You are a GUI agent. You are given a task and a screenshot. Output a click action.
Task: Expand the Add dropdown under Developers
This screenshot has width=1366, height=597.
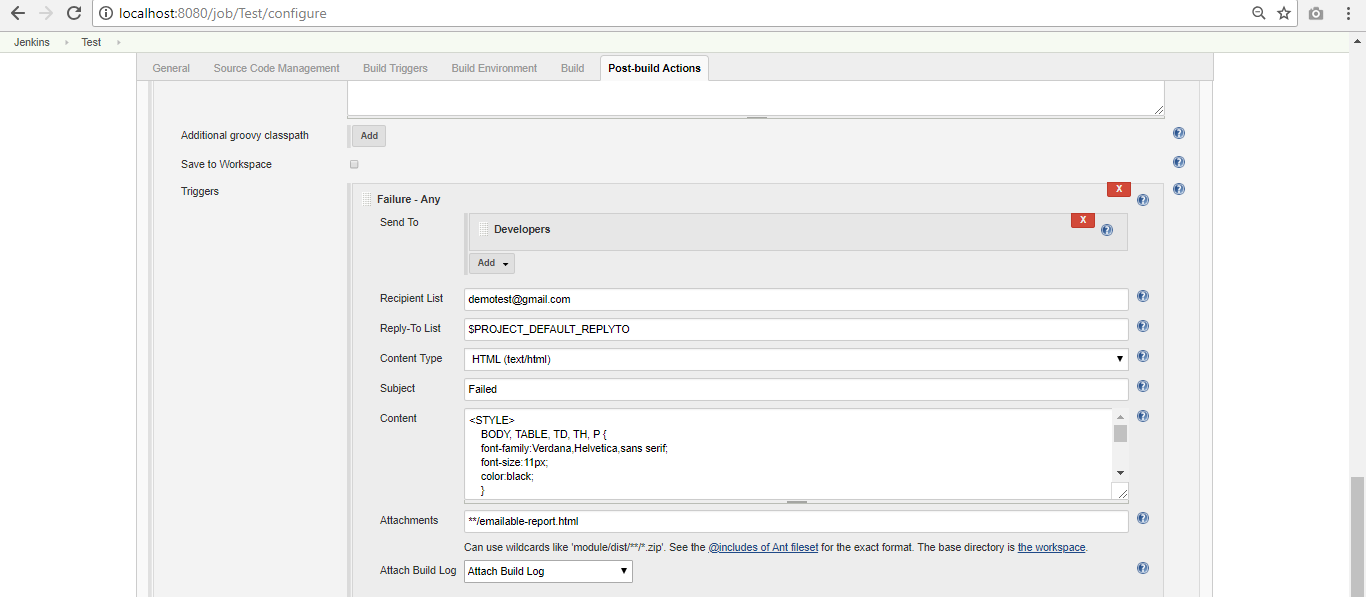(491, 262)
